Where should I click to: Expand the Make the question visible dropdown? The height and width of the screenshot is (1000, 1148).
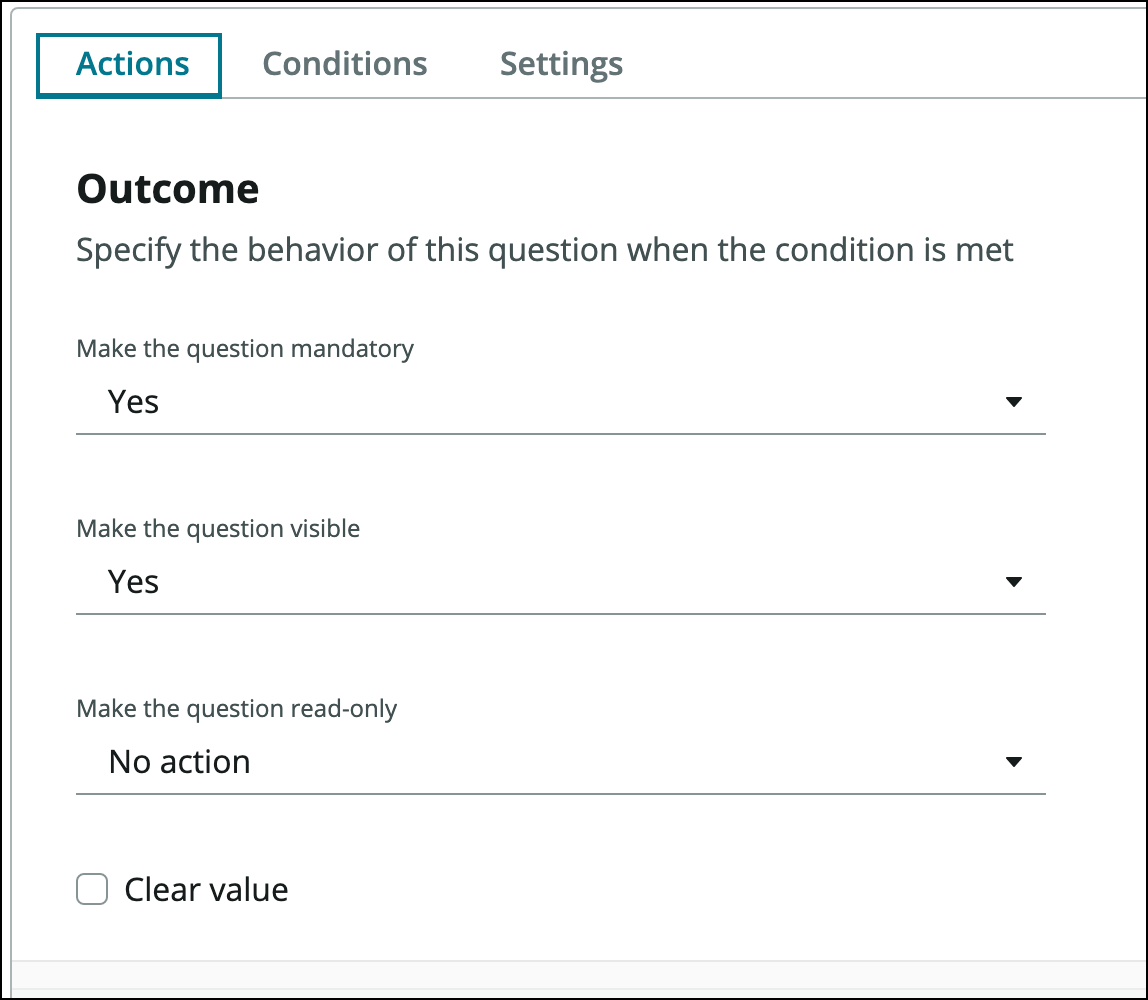pos(560,582)
